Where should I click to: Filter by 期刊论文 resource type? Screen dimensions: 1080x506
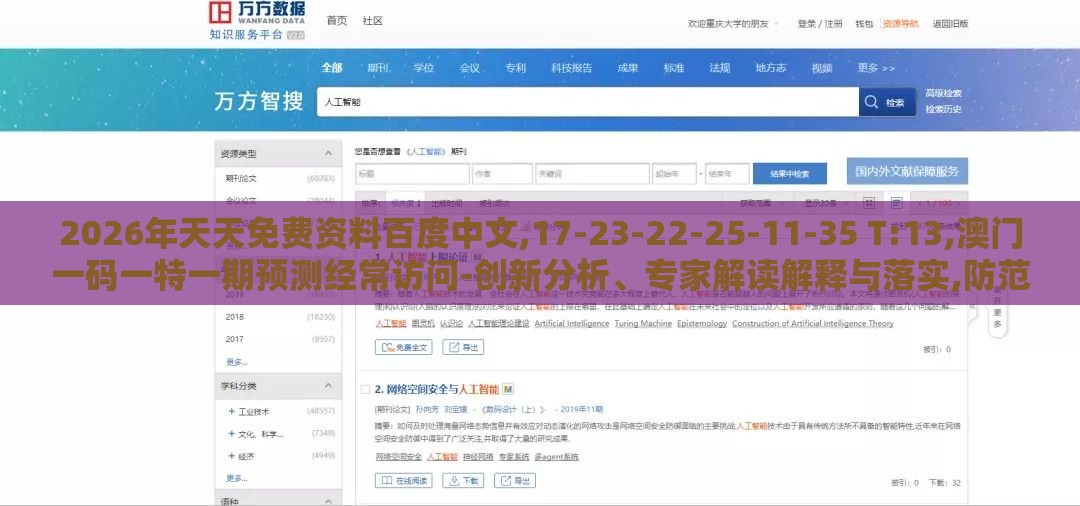241,178
